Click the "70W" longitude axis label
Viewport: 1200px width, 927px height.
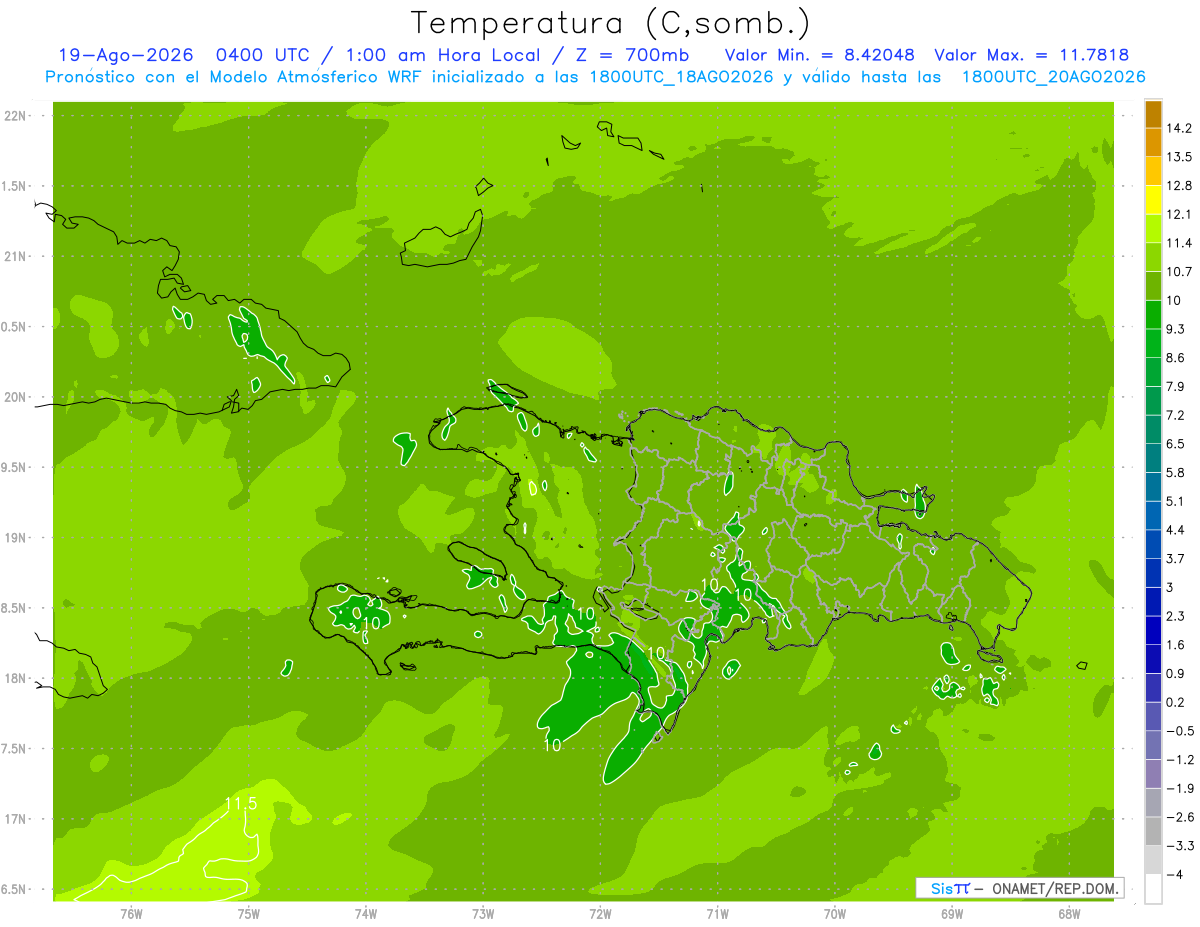pyautogui.click(x=834, y=914)
